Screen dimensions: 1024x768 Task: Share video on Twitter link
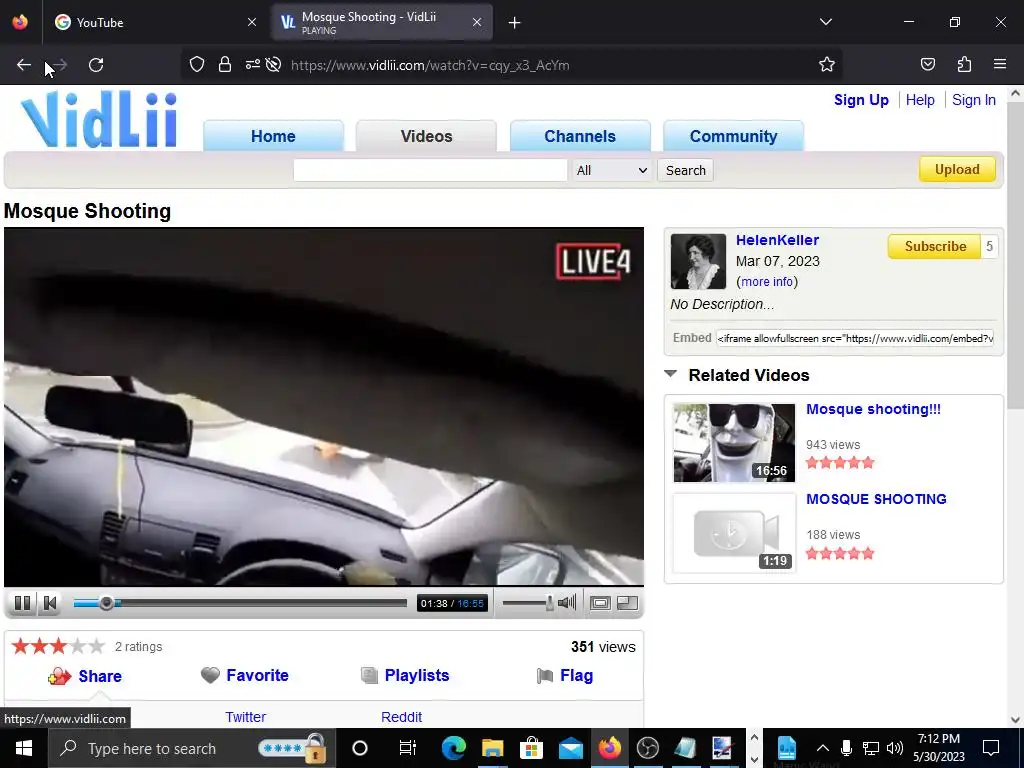pyautogui.click(x=246, y=717)
